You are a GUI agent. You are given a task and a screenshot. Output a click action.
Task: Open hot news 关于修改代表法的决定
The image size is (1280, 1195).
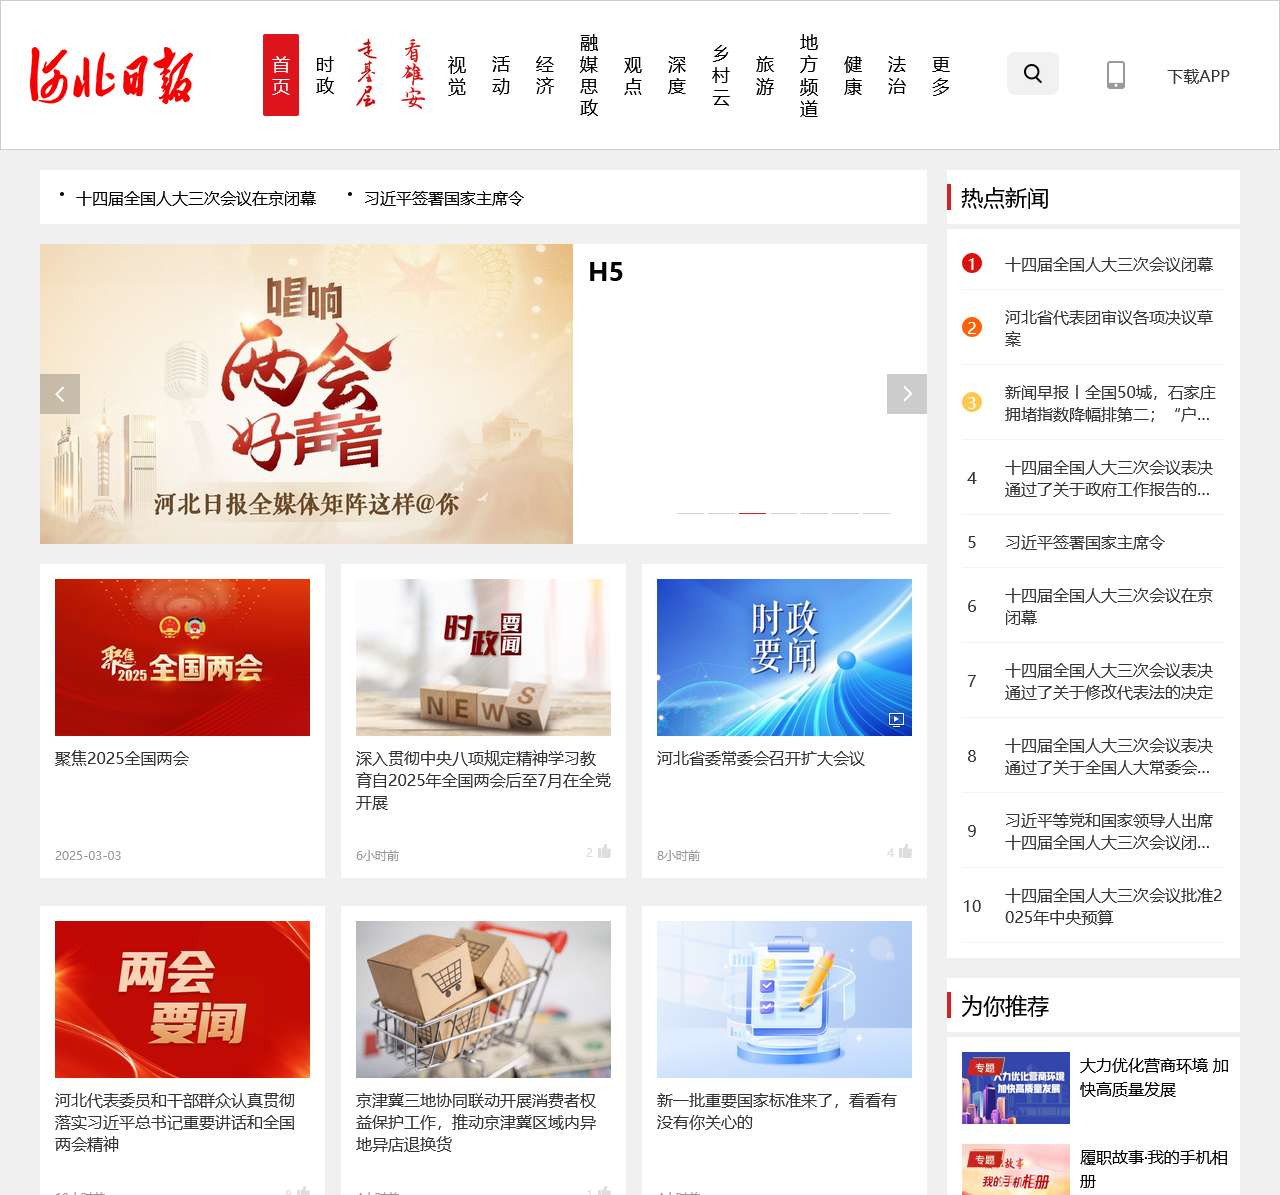[1109, 681]
